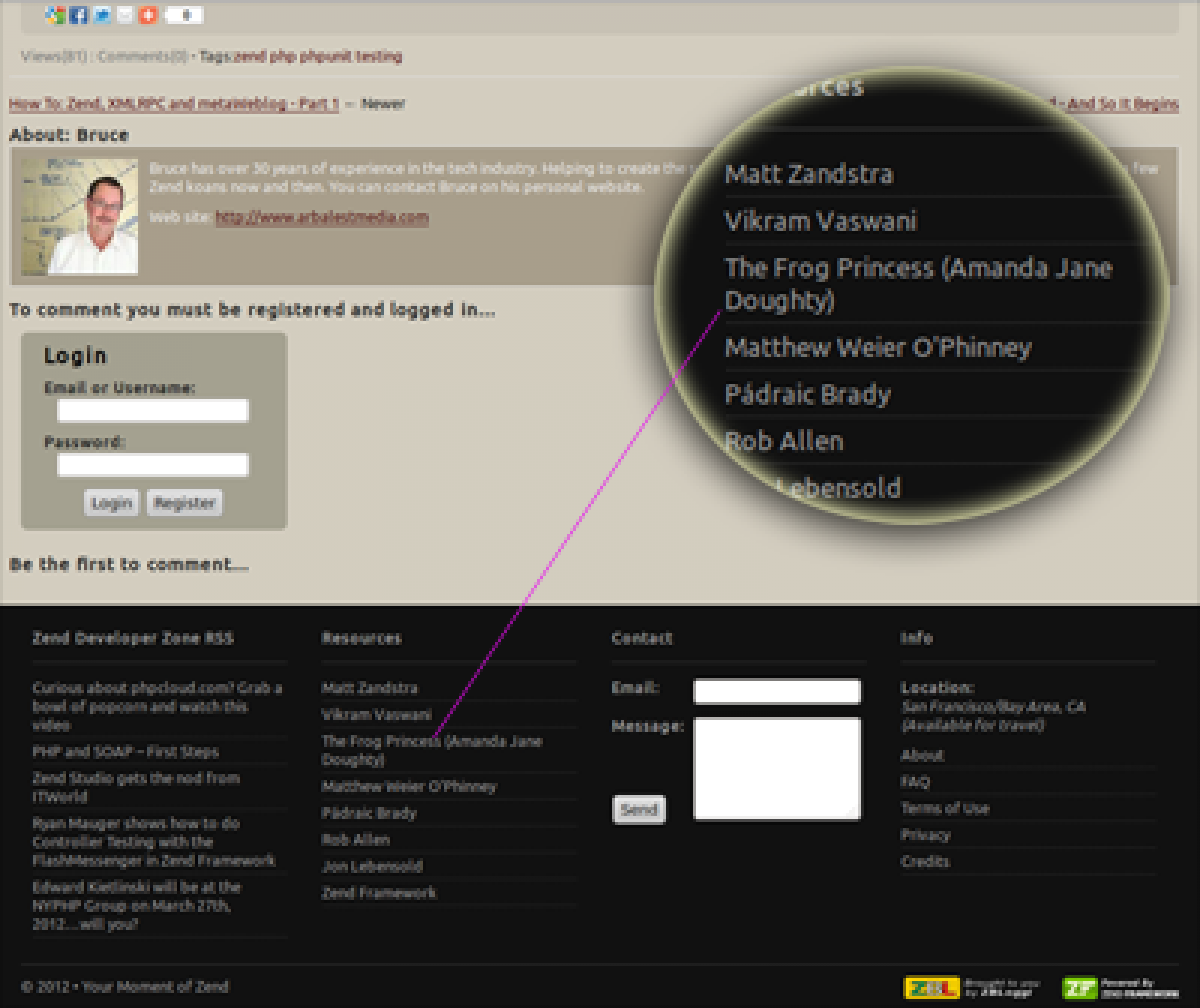Open Vikram Vaswani in footer Resources list
1200x1008 pixels.
[377, 715]
